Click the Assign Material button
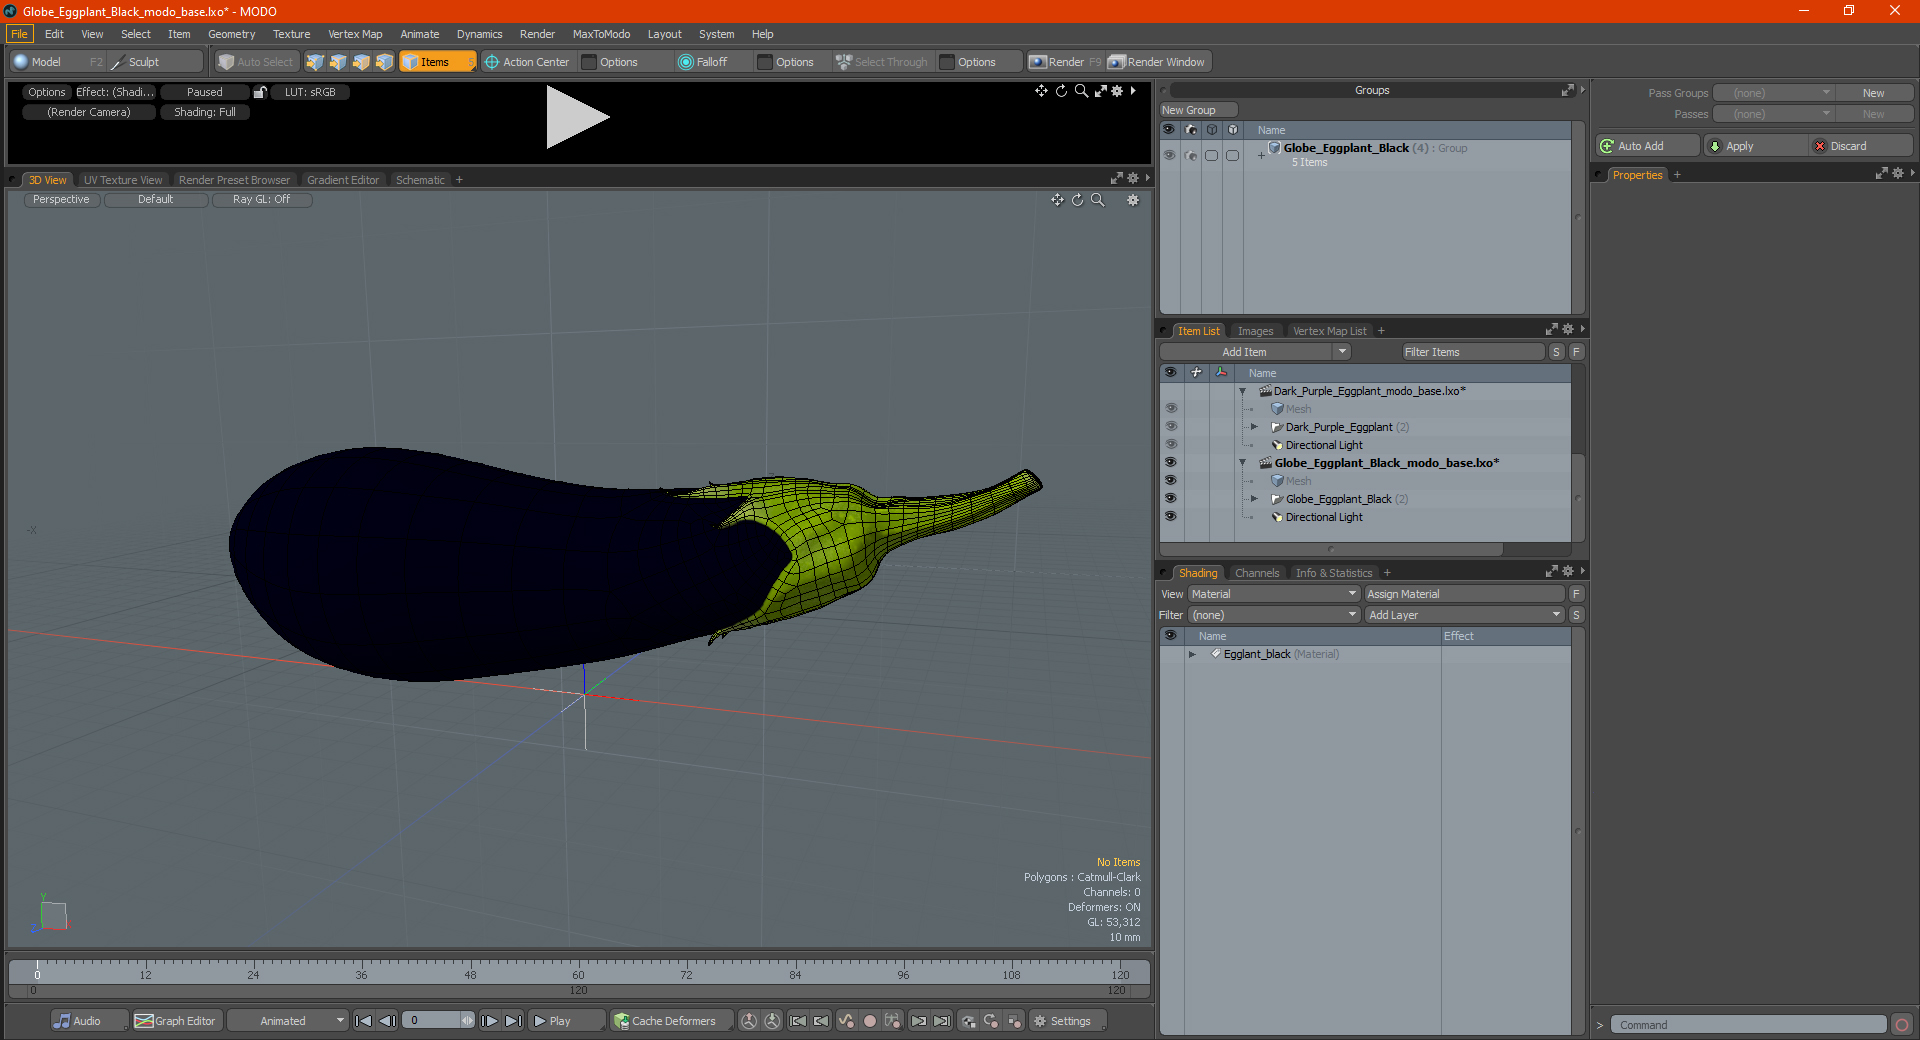This screenshot has width=1920, height=1040. point(1464,594)
